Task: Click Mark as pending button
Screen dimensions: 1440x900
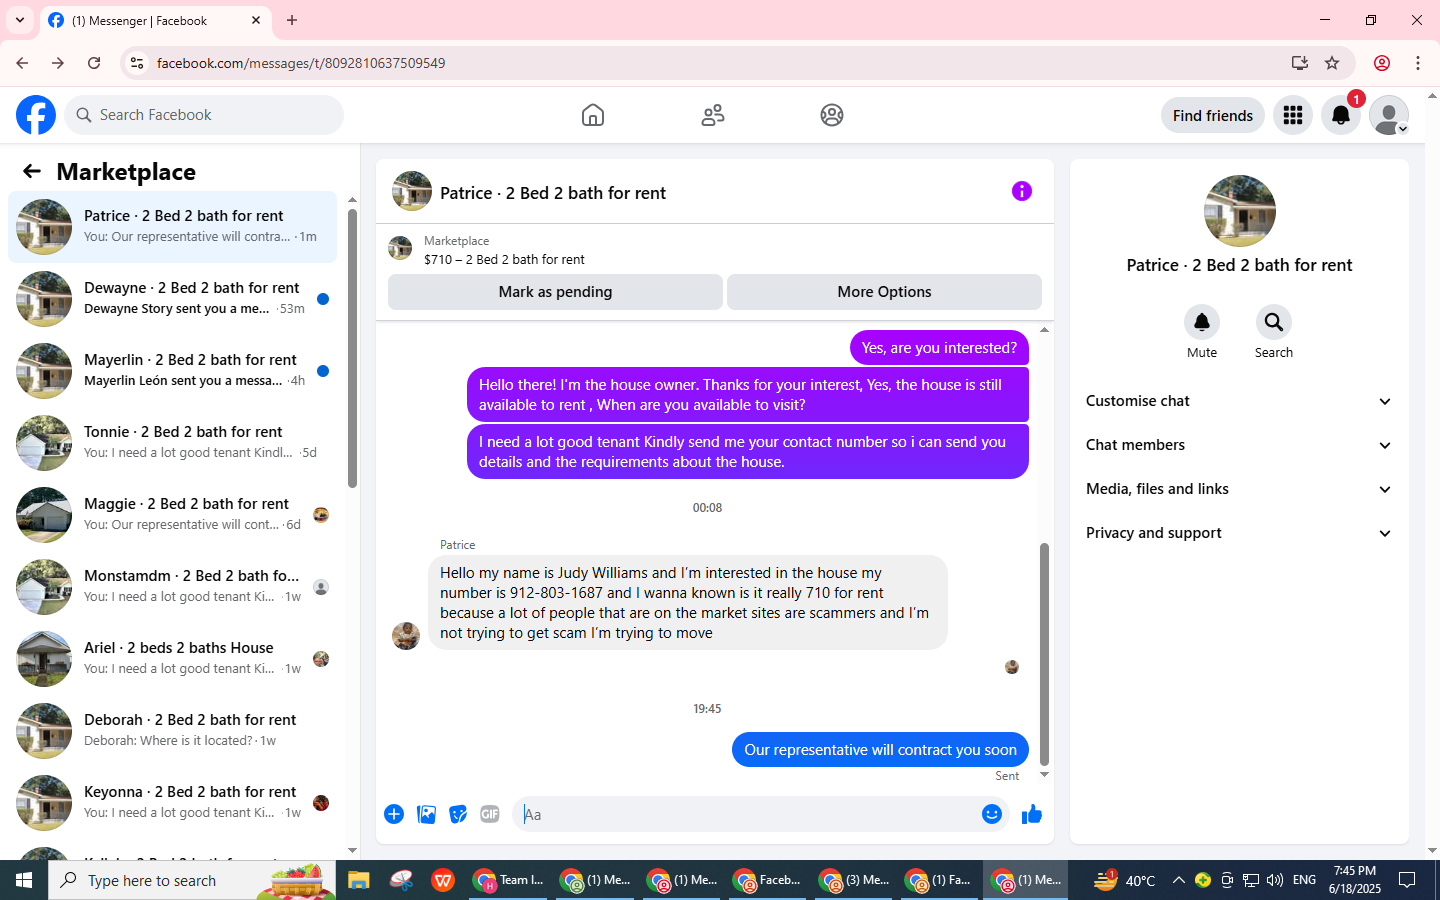Action: pos(555,292)
